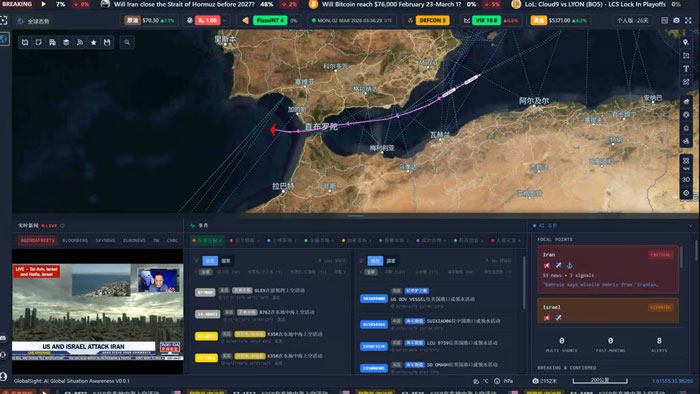The height and width of the screenshot is (394, 700).
Task: Click the note icon in map toolbar
Action: point(39,42)
